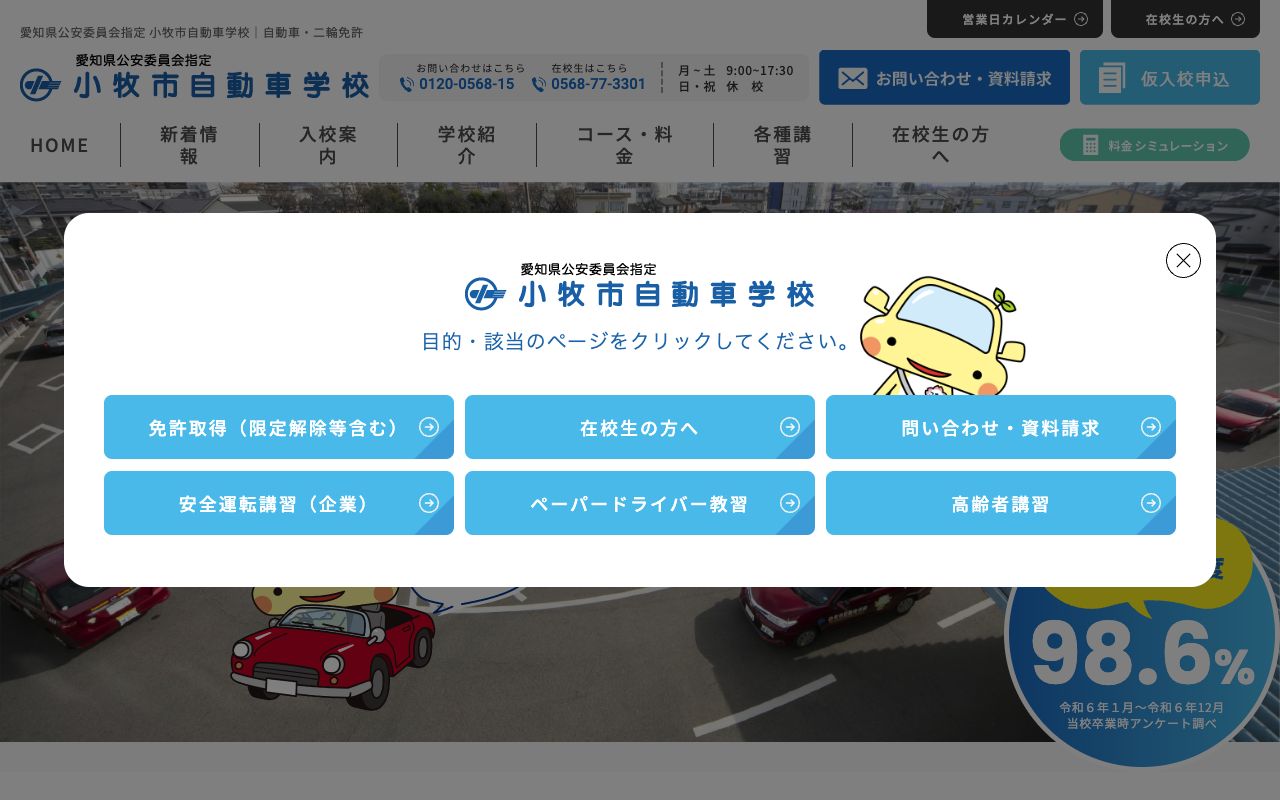Screen dimensions: 1280x800
Task: Click the phone icon next to 0568-77-3301
Action: tap(537, 85)
